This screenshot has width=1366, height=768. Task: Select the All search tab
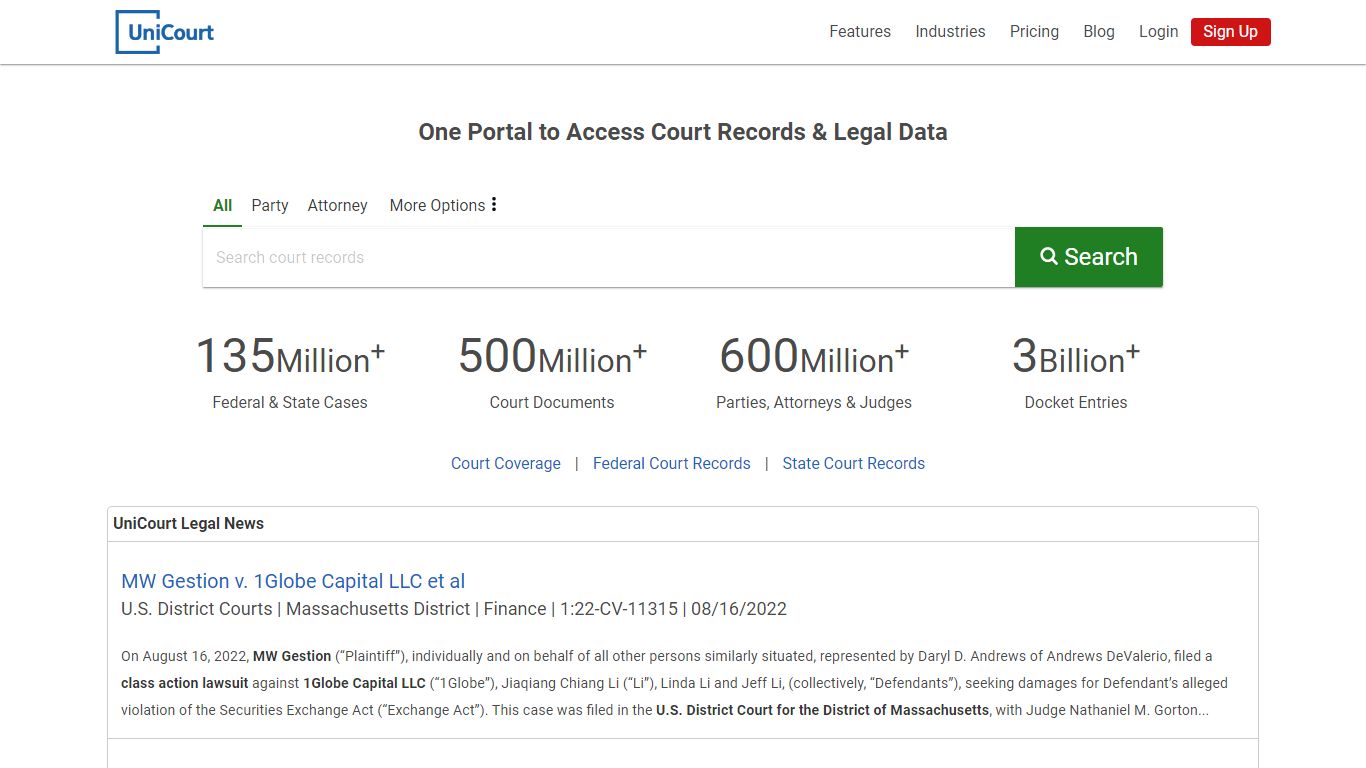[222, 205]
